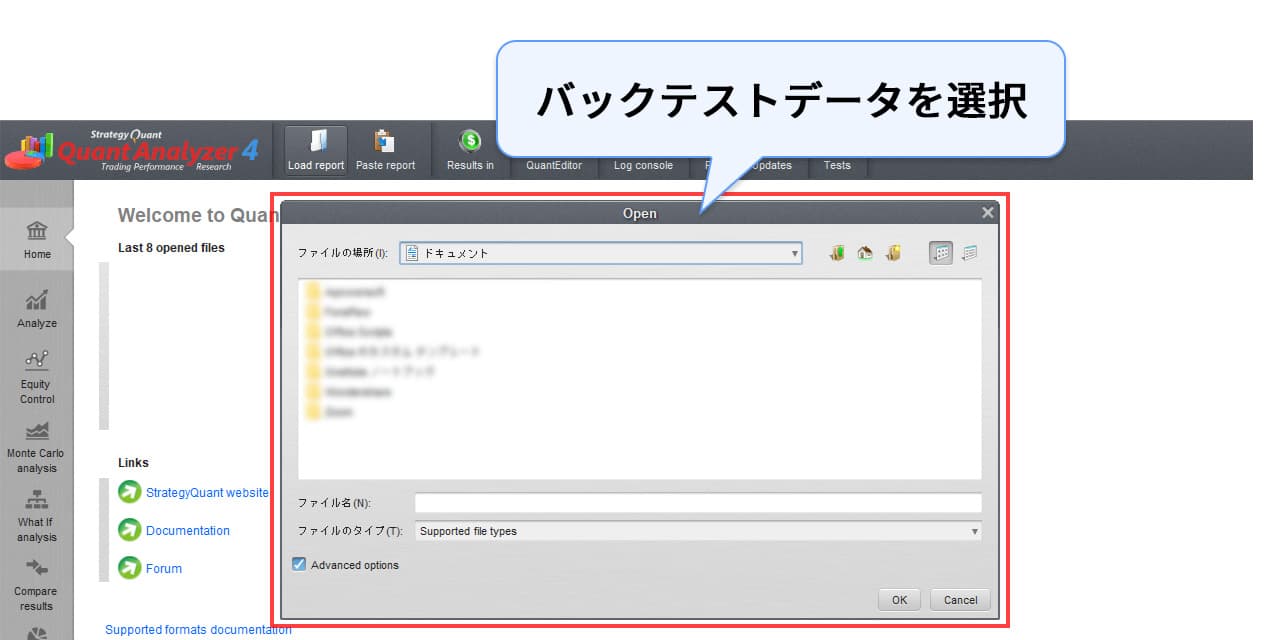Switch to details view in file dialog
This screenshot has width=1266, height=640.
tap(969, 254)
